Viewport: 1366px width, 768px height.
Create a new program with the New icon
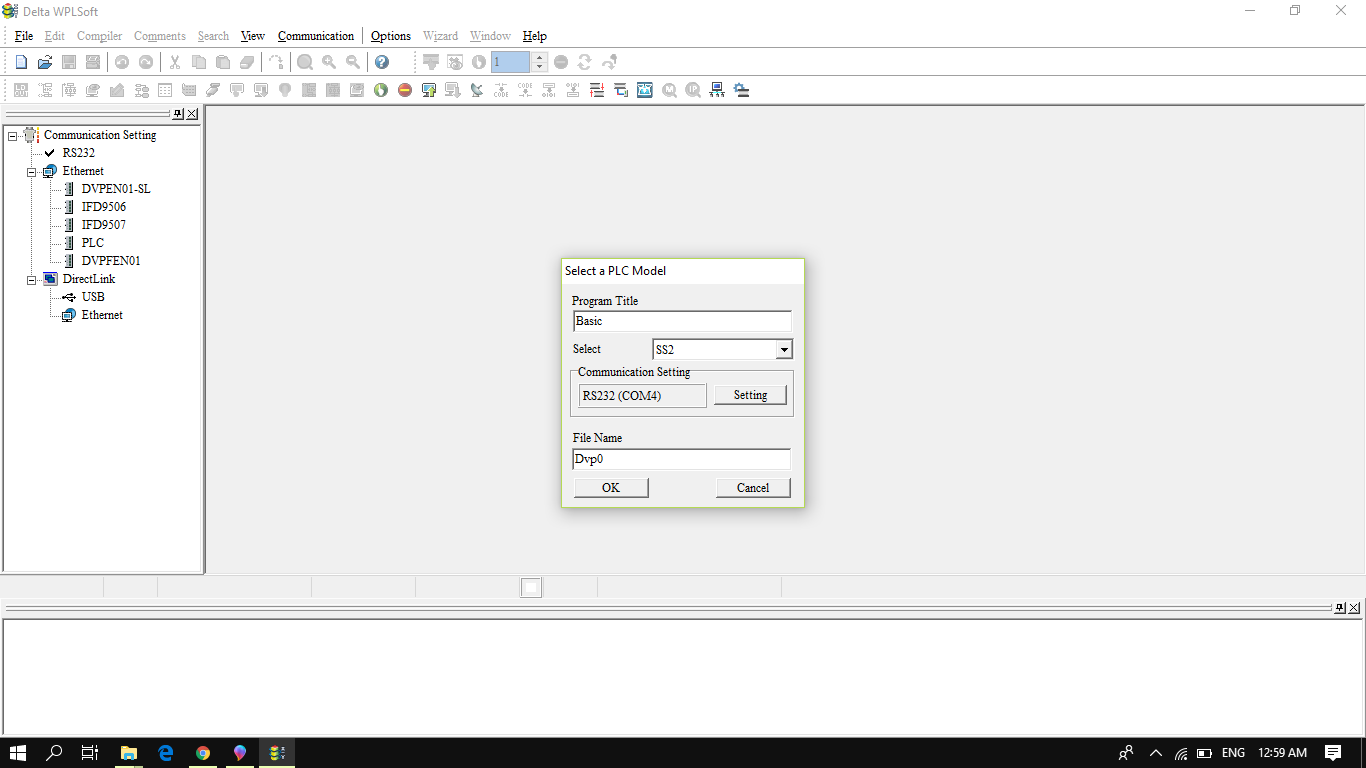pos(20,61)
